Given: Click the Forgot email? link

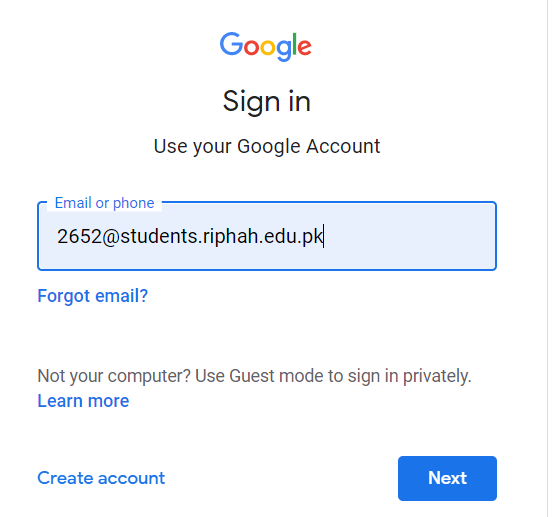Looking at the screenshot, I should [93, 296].
